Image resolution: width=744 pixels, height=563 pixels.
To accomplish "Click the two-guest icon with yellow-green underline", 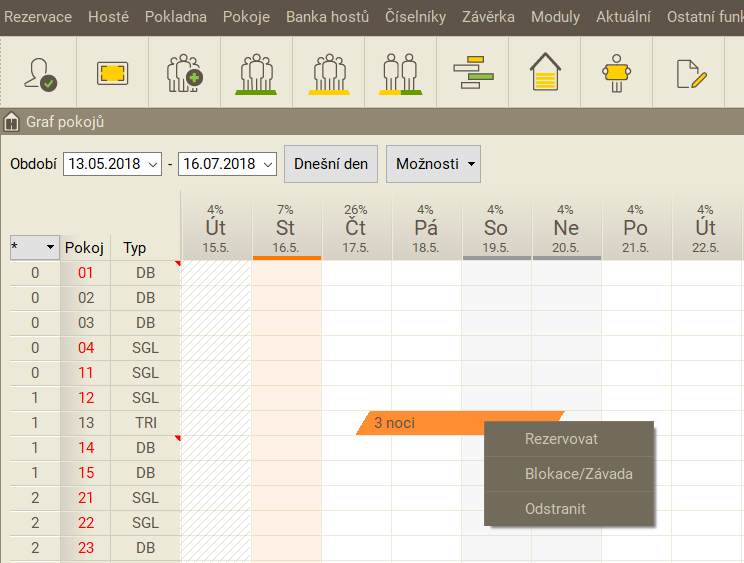I will click(400, 73).
